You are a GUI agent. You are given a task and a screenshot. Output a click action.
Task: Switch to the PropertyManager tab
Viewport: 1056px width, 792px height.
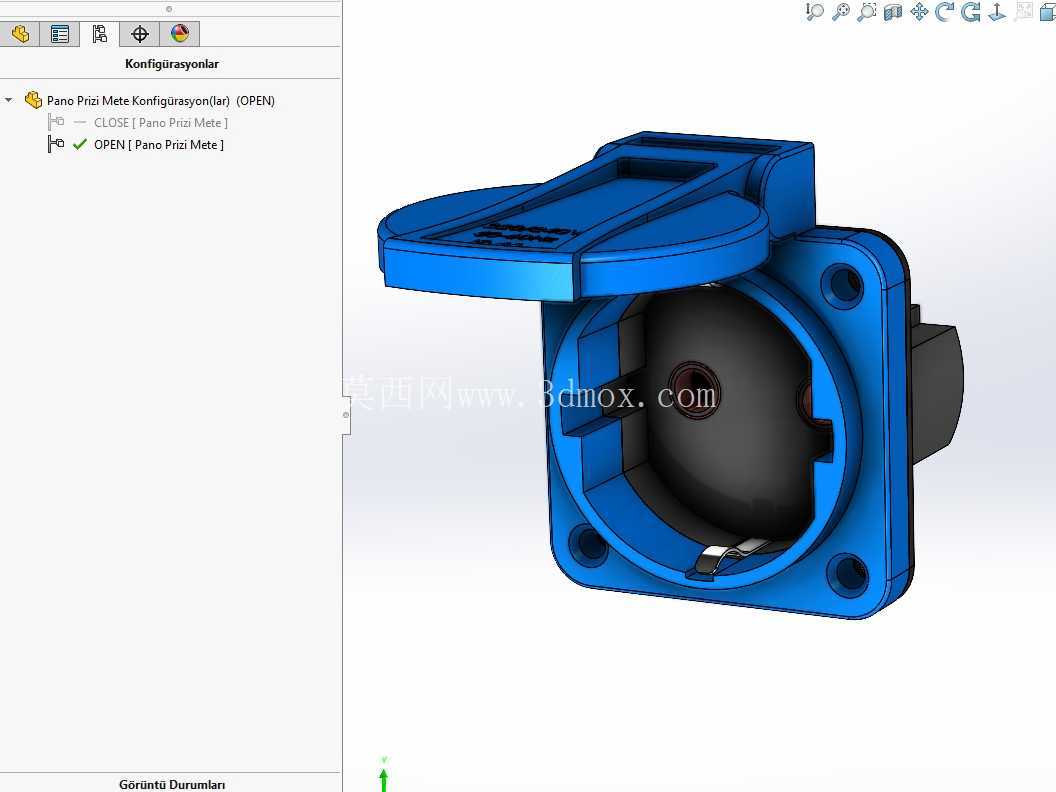(x=60, y=34)
